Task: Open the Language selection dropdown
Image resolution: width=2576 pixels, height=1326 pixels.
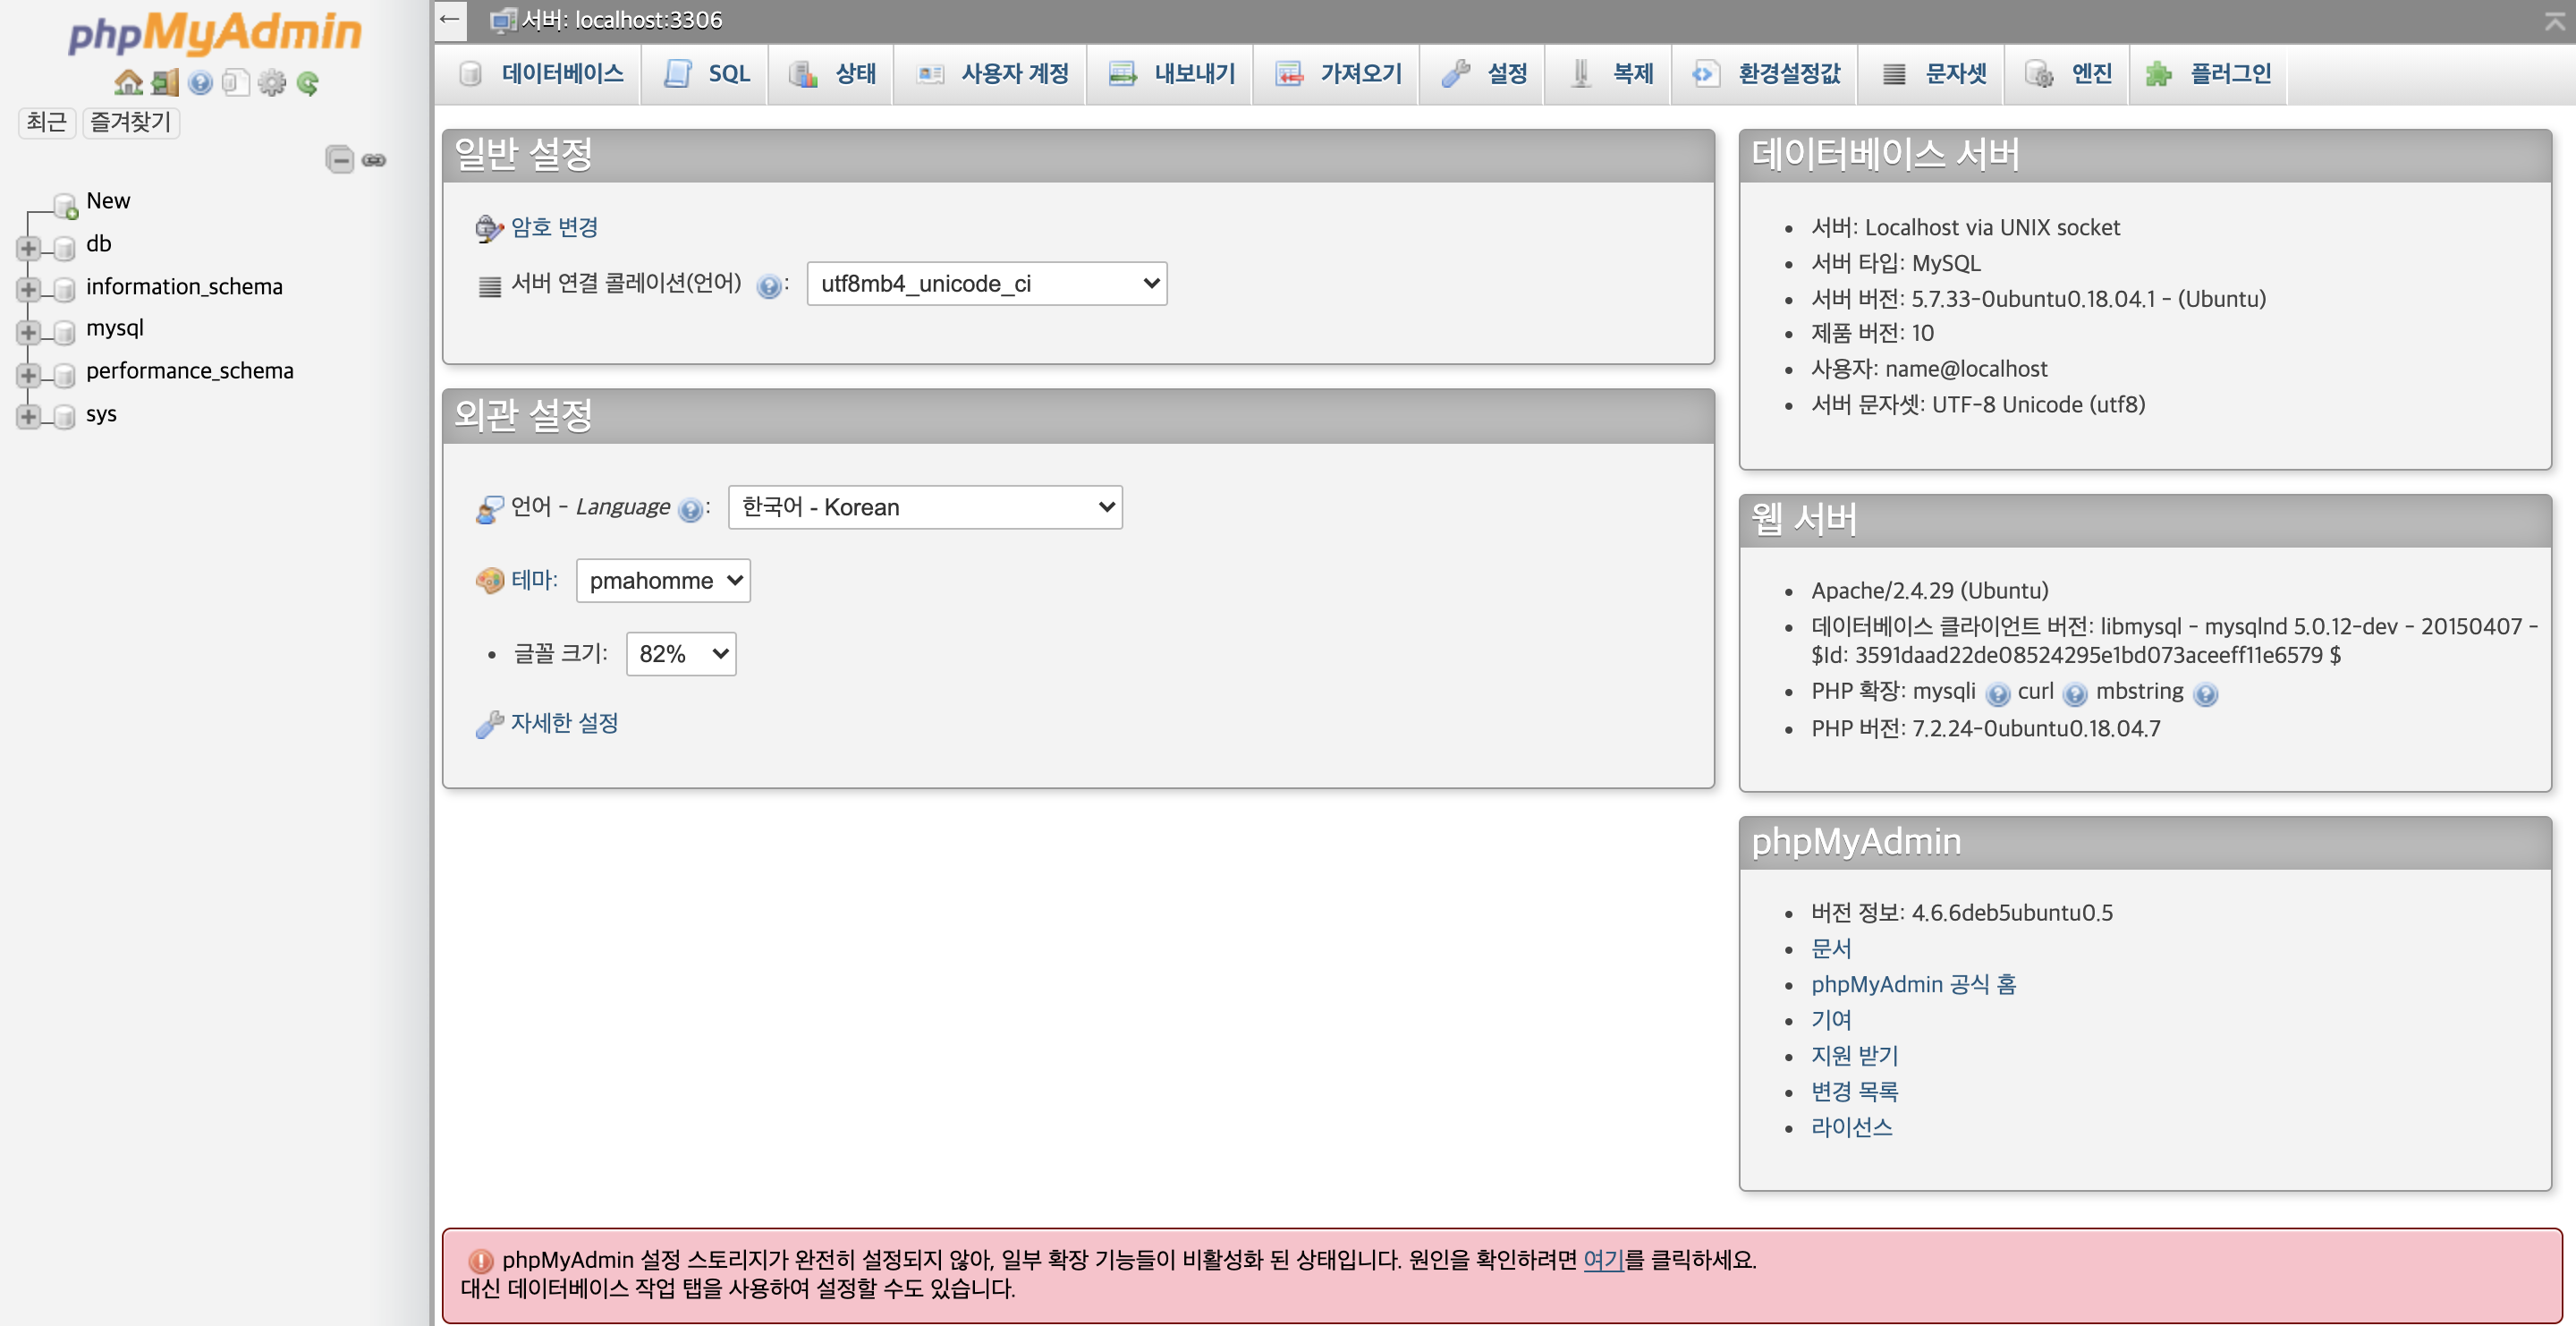Action: point(925,507)
